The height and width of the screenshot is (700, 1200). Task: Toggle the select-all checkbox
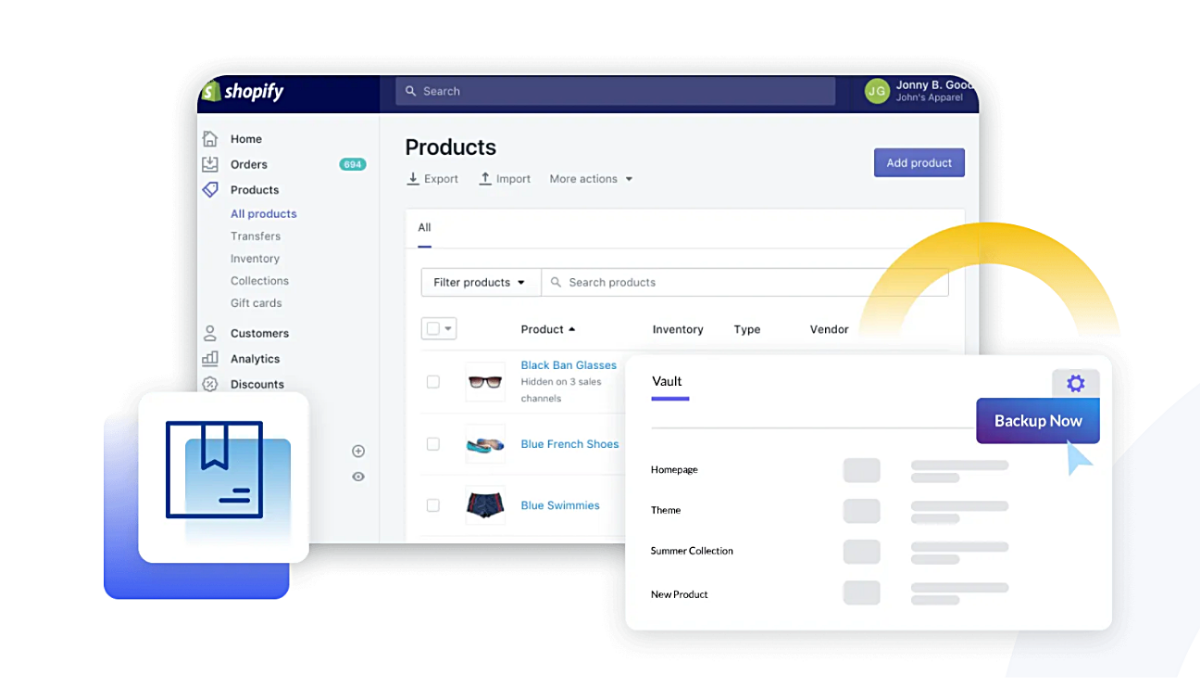433,328
